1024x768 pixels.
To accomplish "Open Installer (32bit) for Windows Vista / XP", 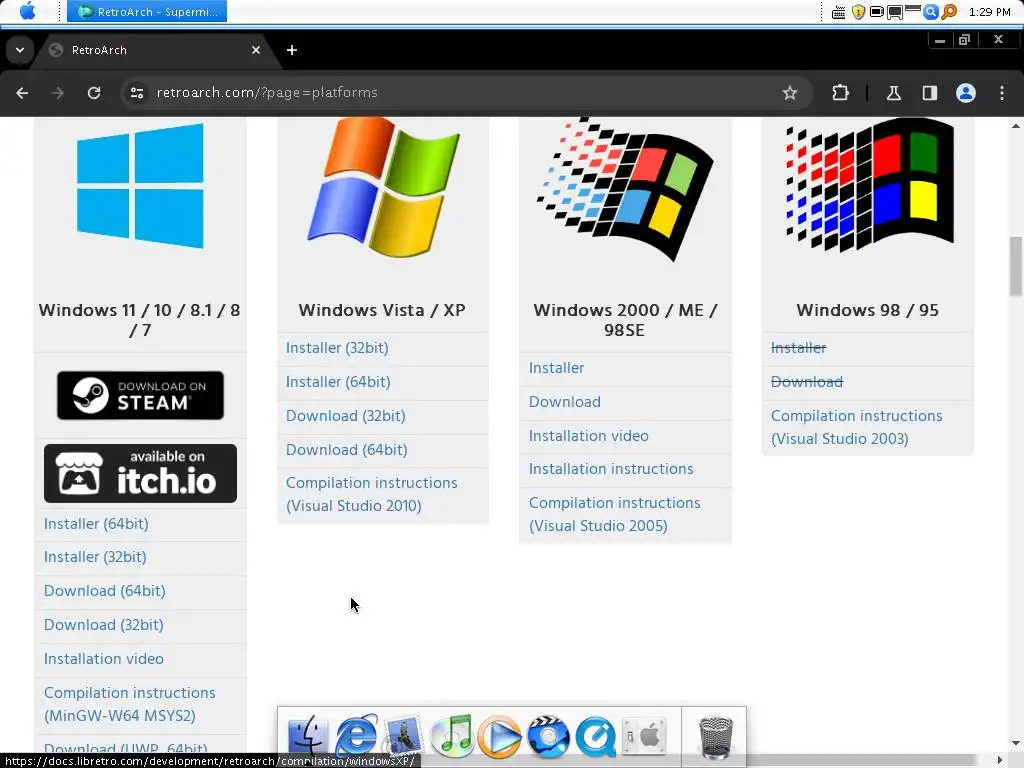I will tap(337, 348).
